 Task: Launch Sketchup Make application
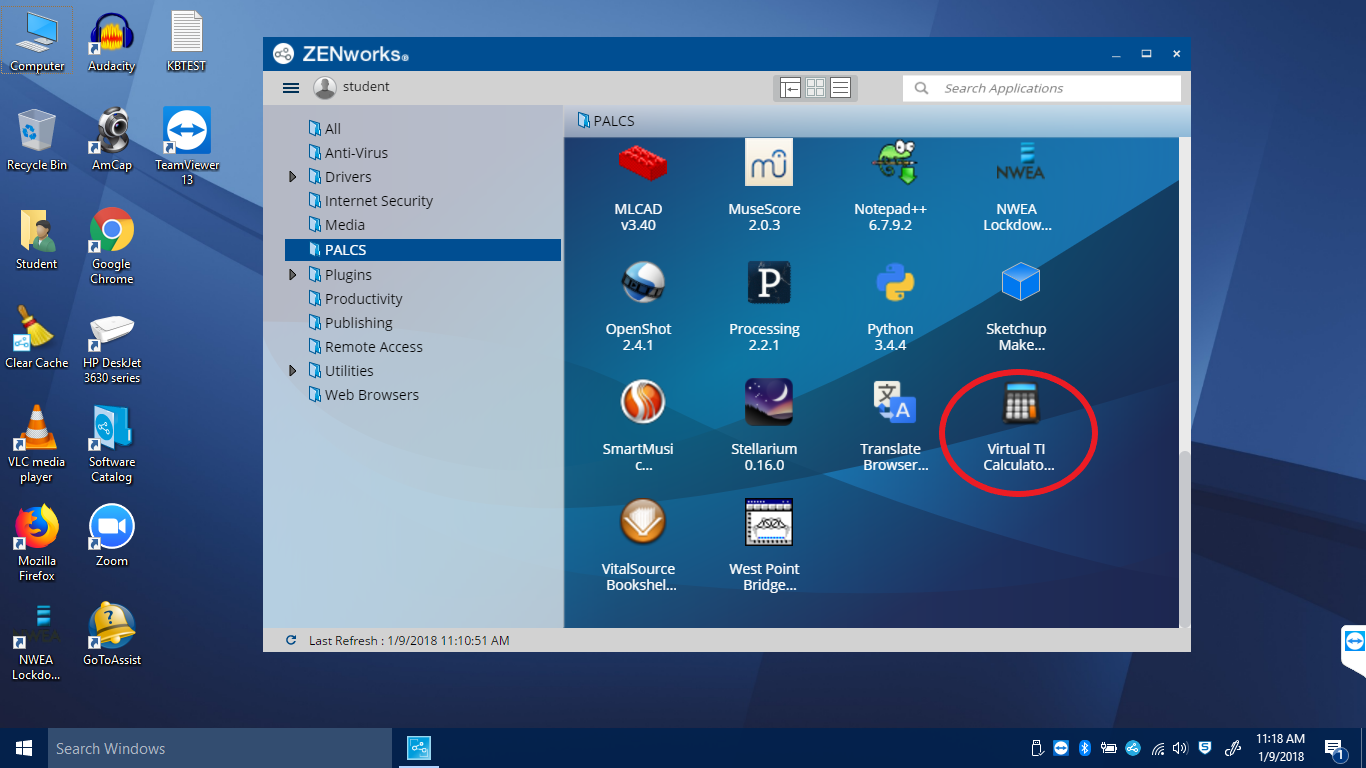[1017, 306]
